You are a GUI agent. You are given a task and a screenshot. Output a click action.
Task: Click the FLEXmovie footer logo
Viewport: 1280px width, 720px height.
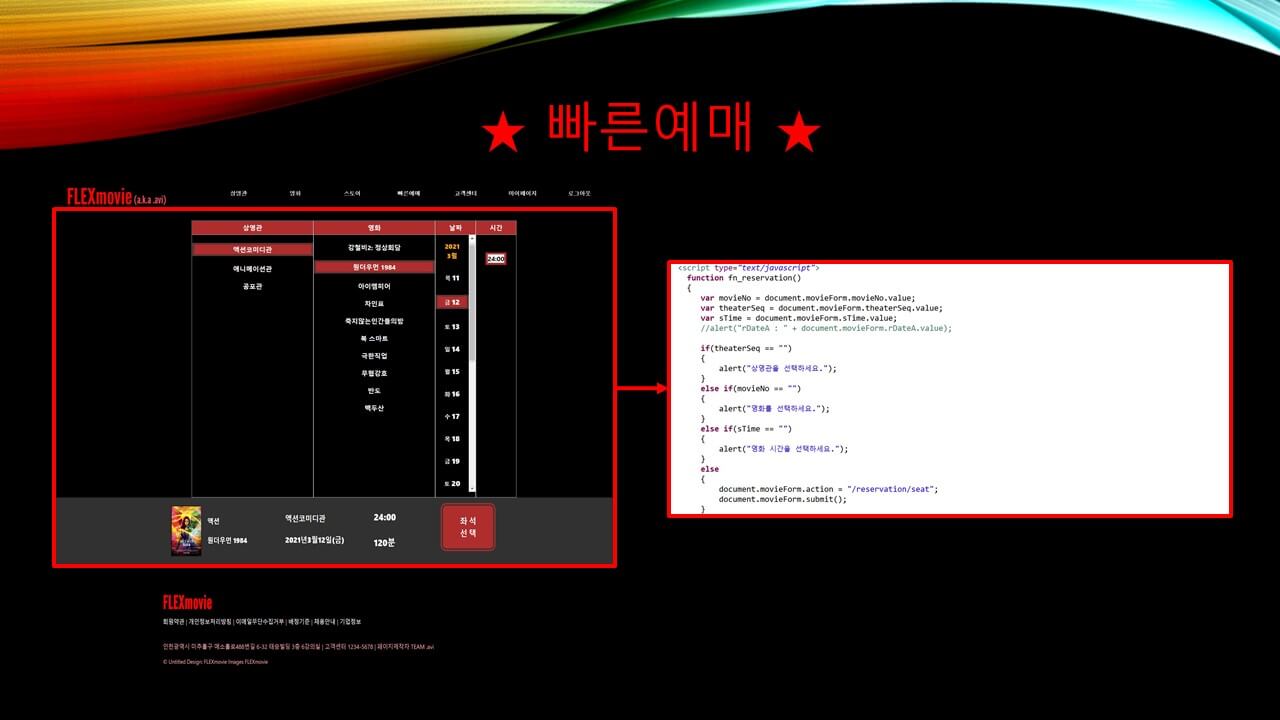tap(187, 602)
